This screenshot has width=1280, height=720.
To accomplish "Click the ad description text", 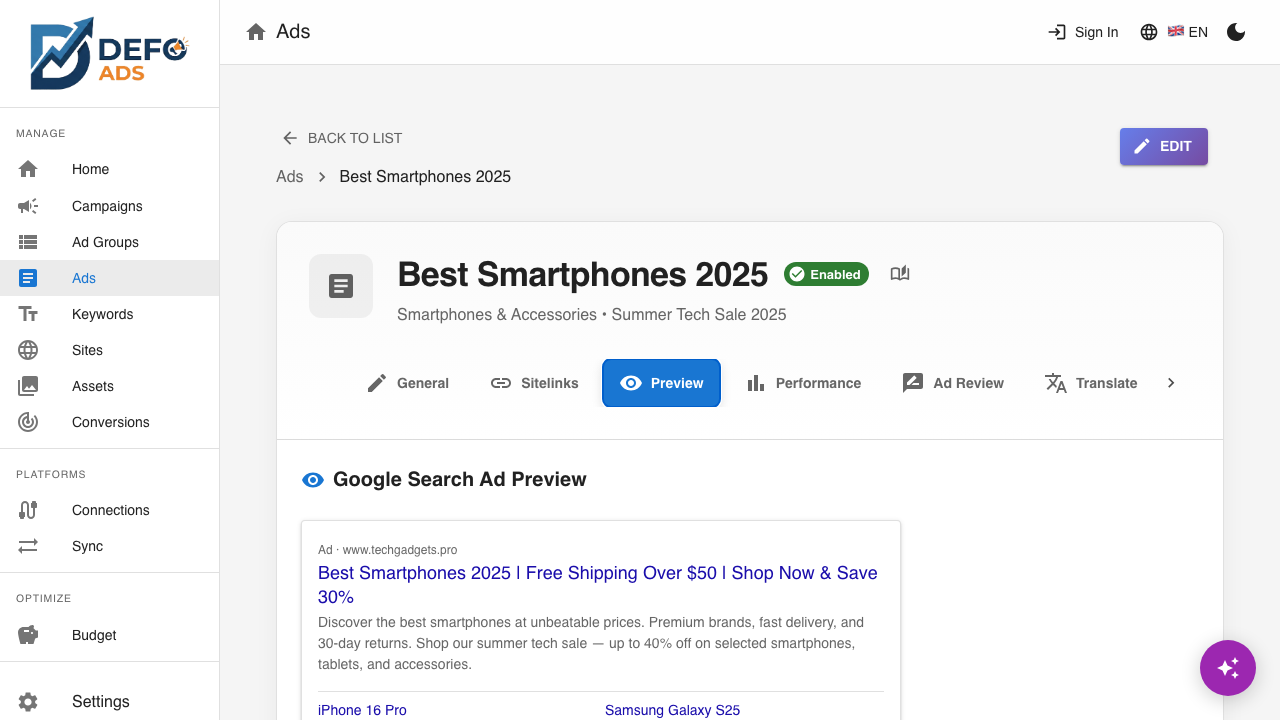I will (x=591, y=643).
